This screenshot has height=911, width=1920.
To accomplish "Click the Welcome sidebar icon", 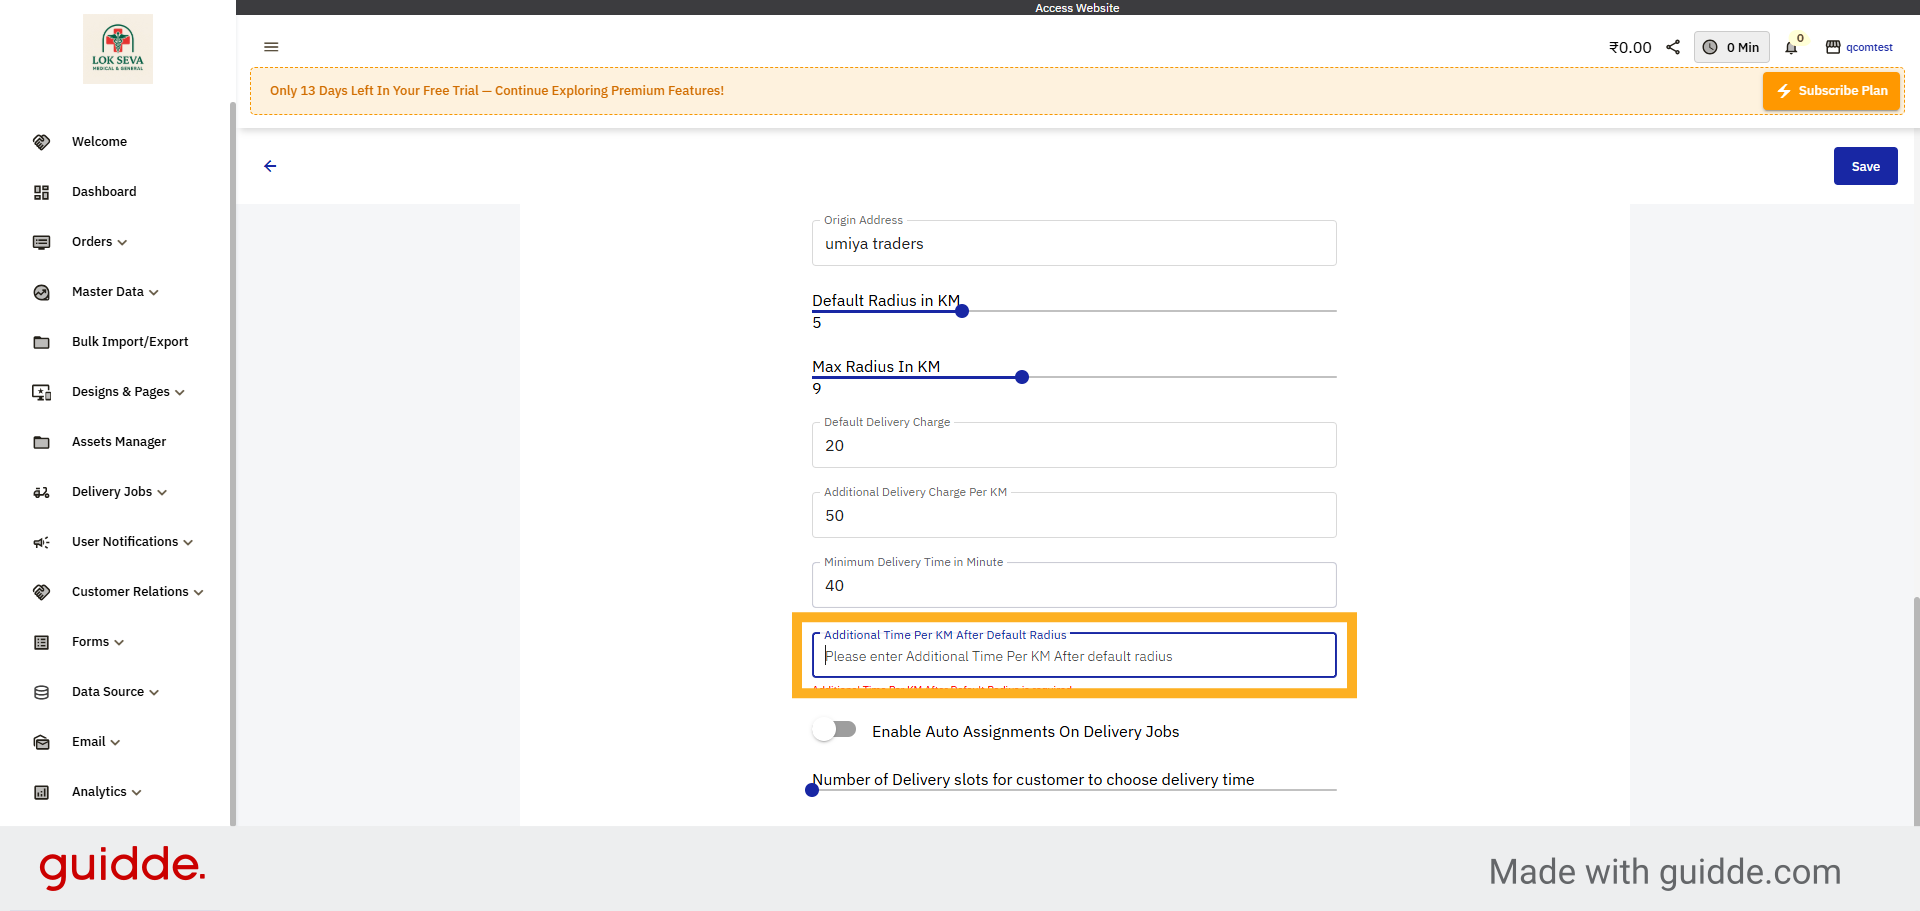I will tap(41, 141).
